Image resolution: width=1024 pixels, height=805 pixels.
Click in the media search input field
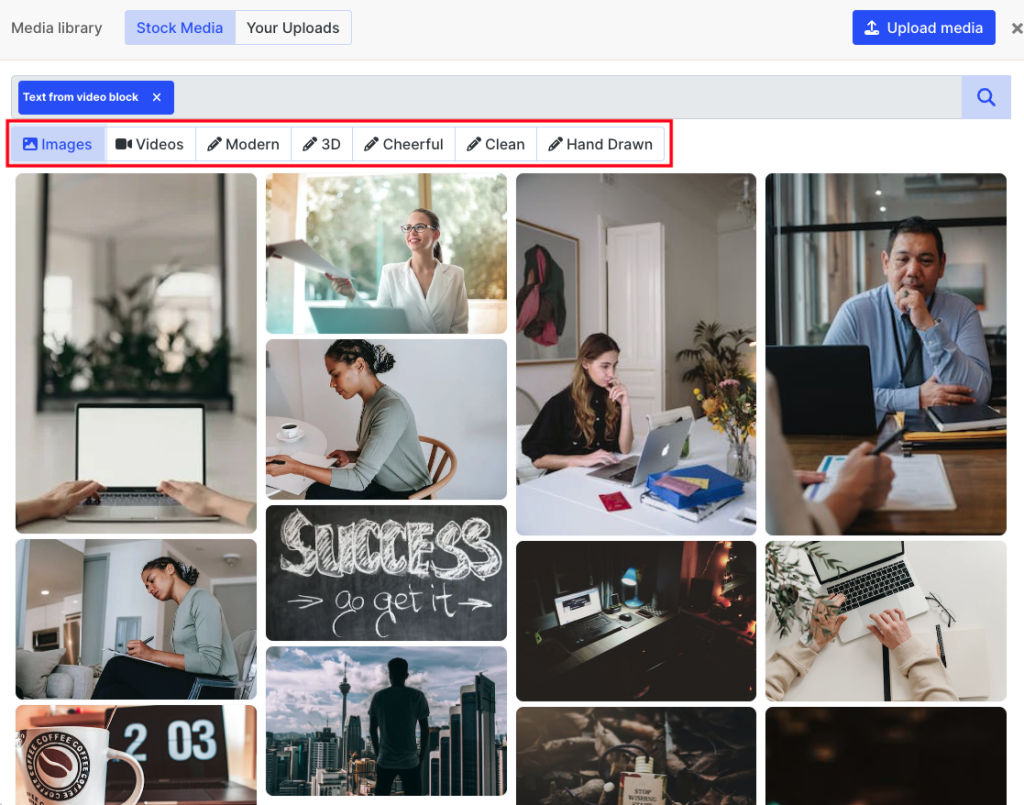coord(560,97)
